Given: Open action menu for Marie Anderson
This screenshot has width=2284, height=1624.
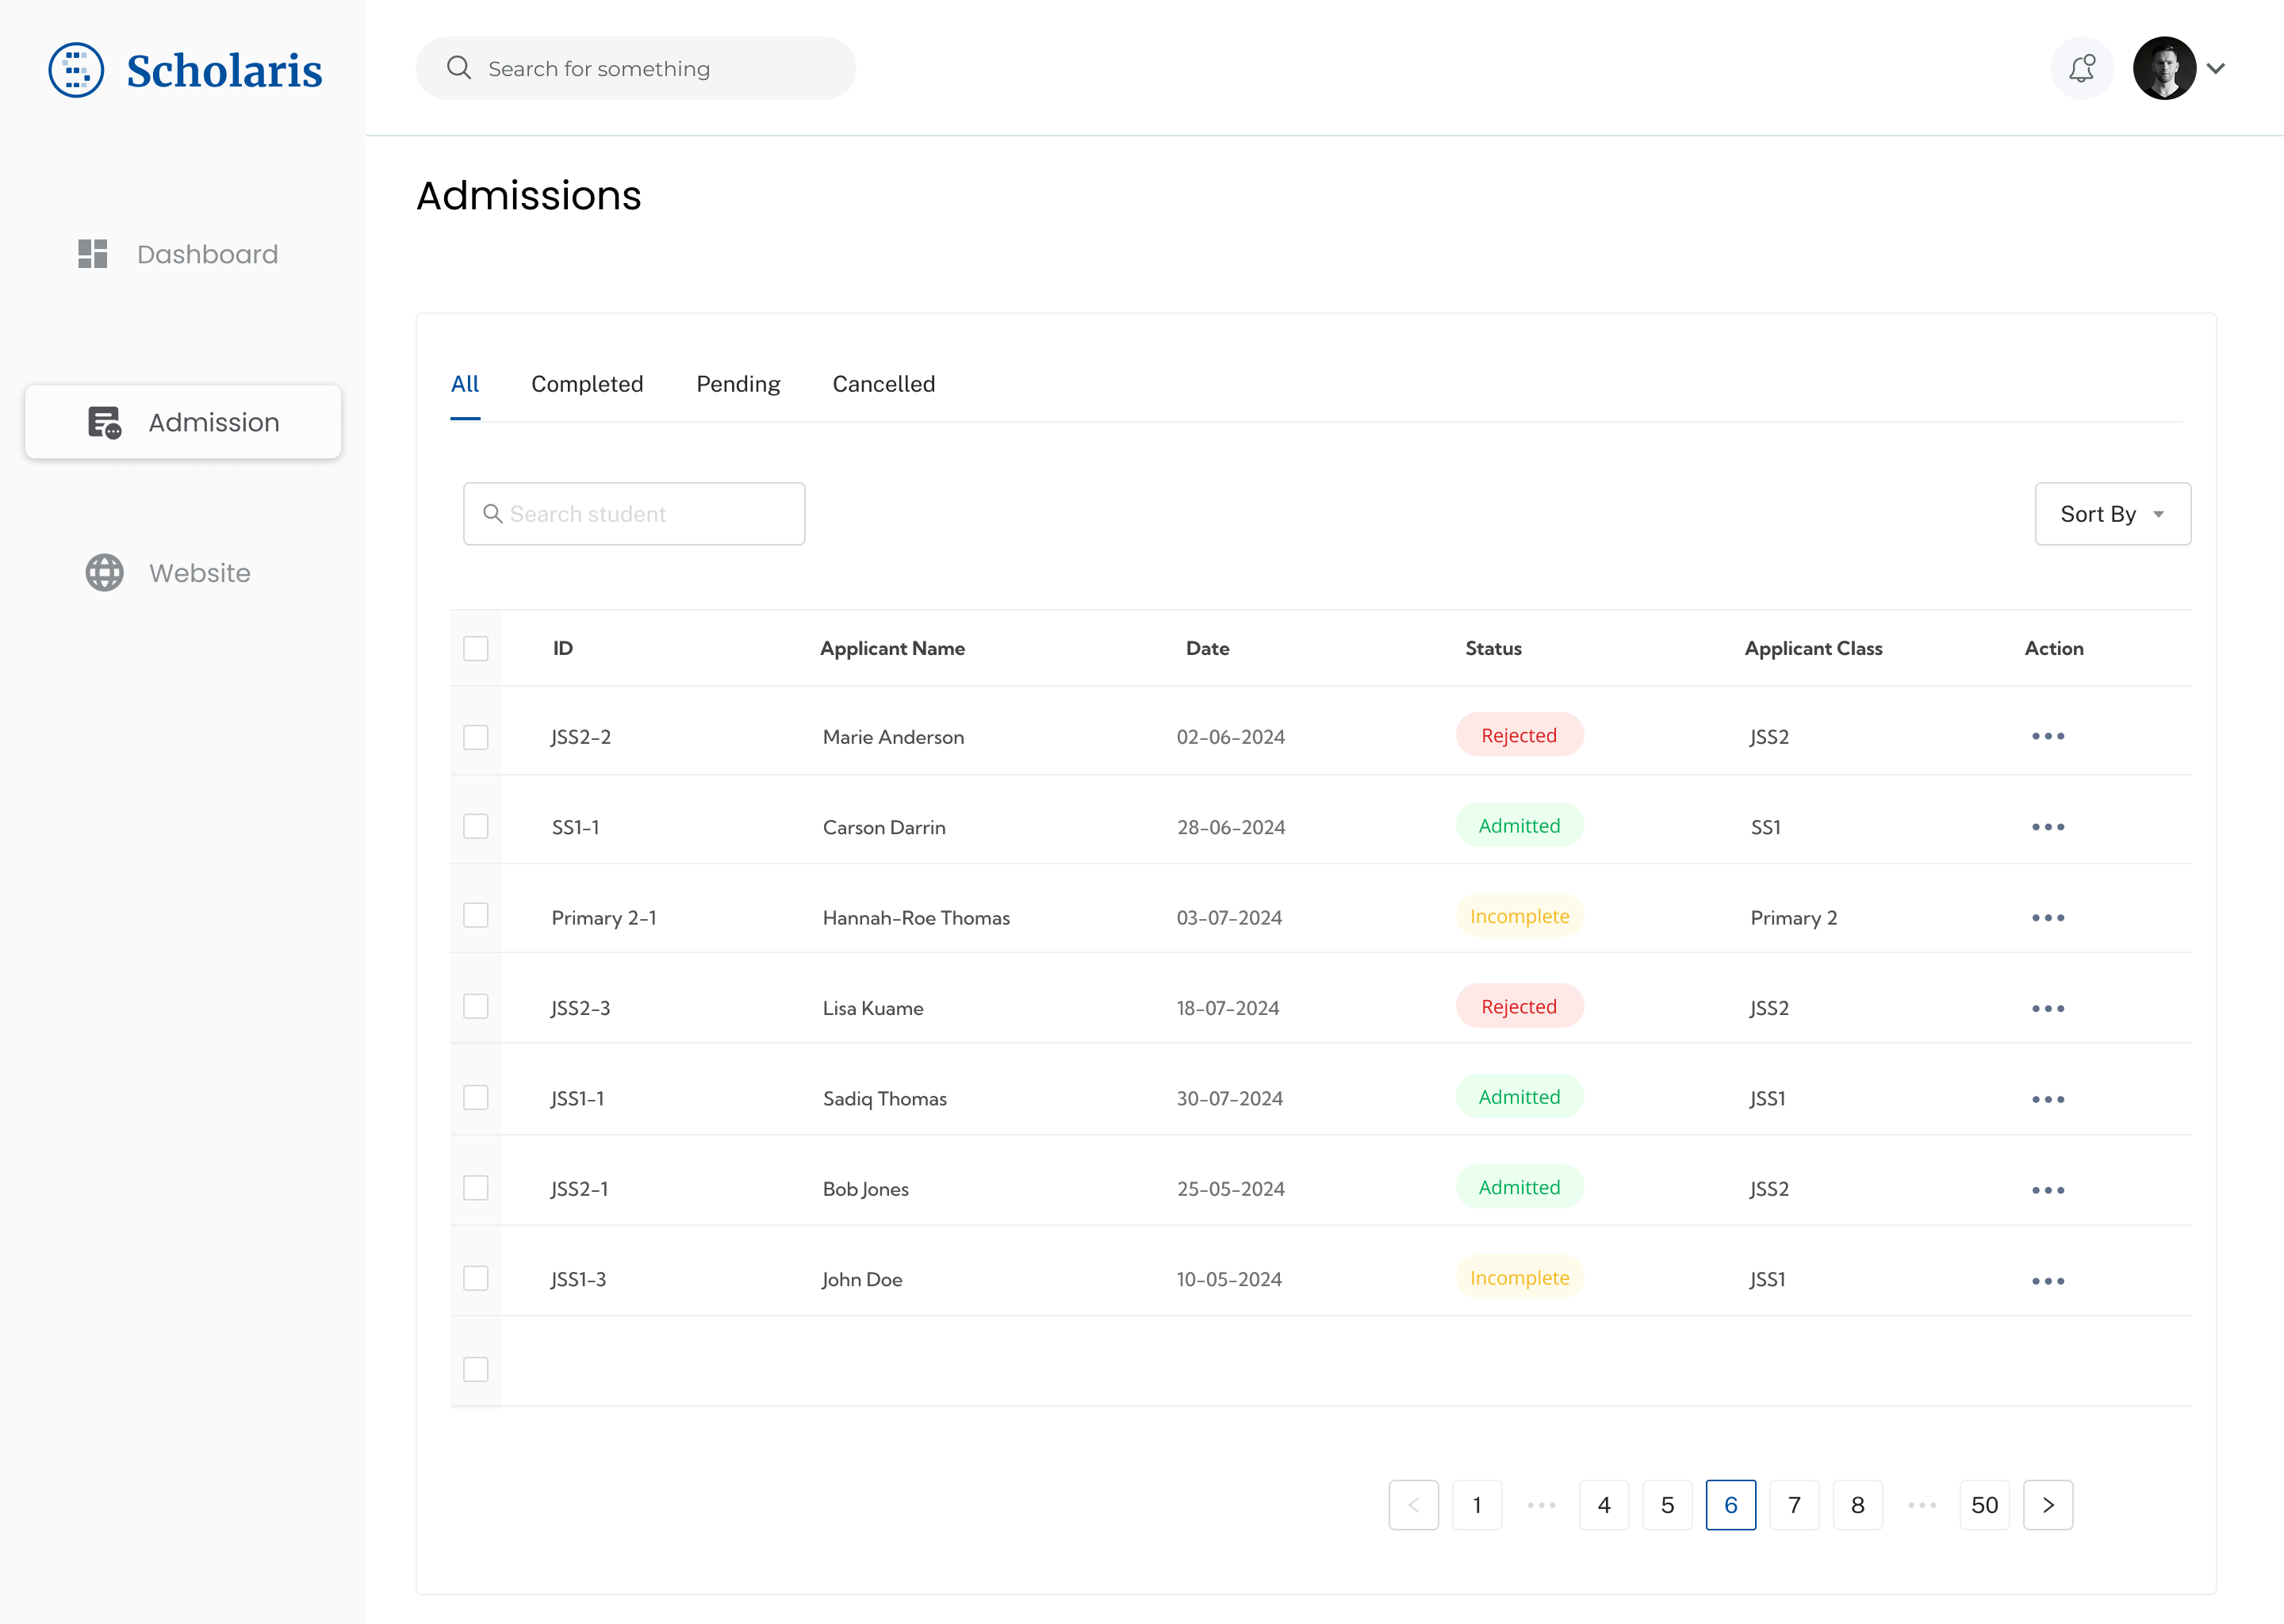Looking at the screenshot, I should coord(2047,737).
